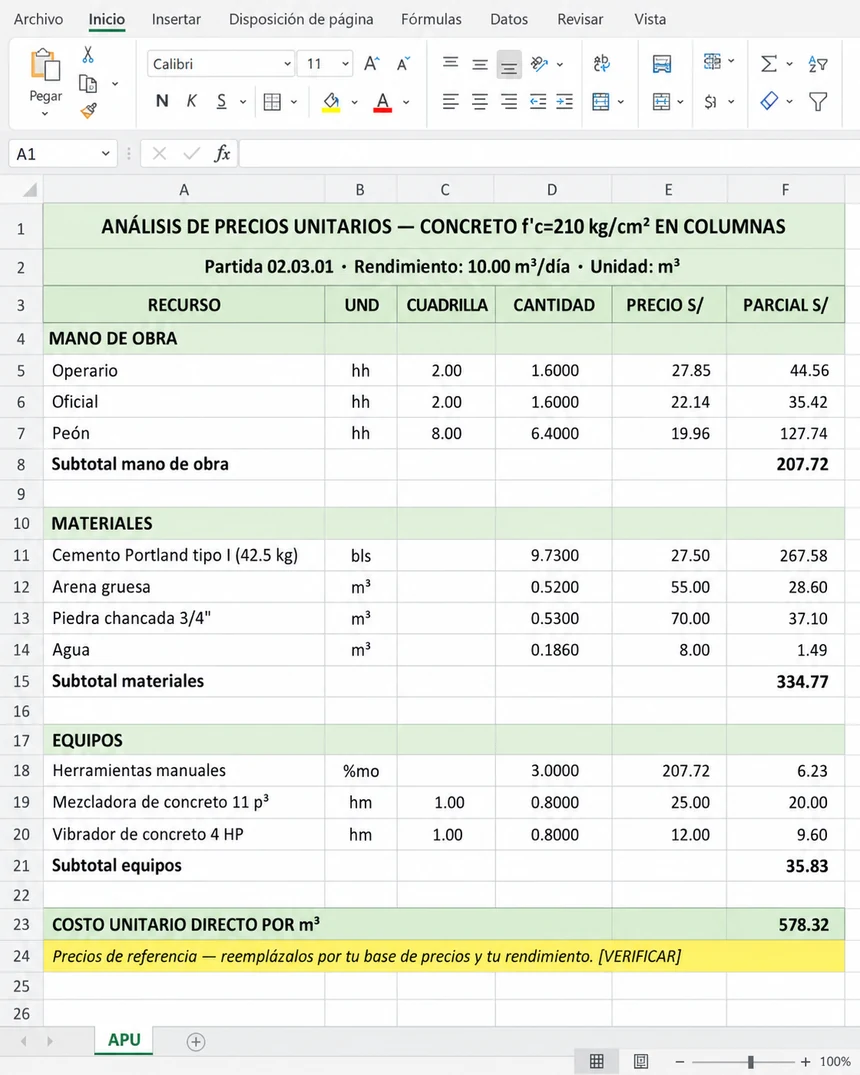Click the Insert Function fx icon

(x=222, y=154)
